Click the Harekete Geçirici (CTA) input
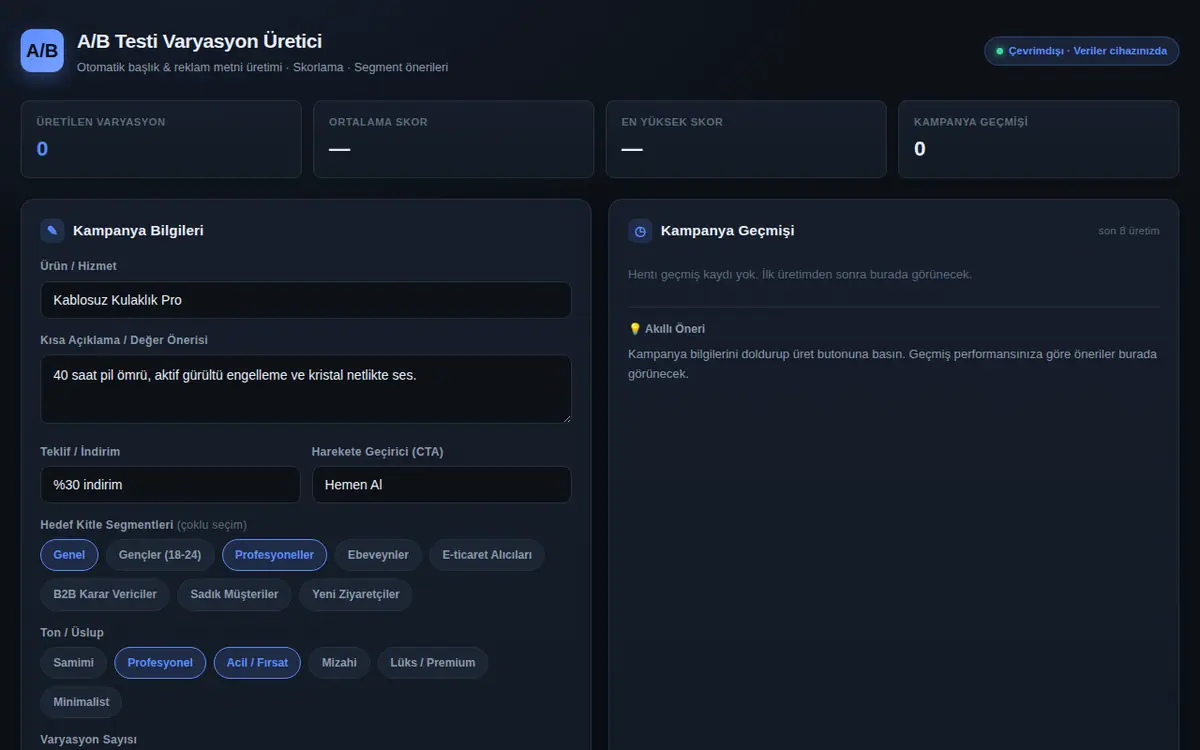 [x=442, y=485]
